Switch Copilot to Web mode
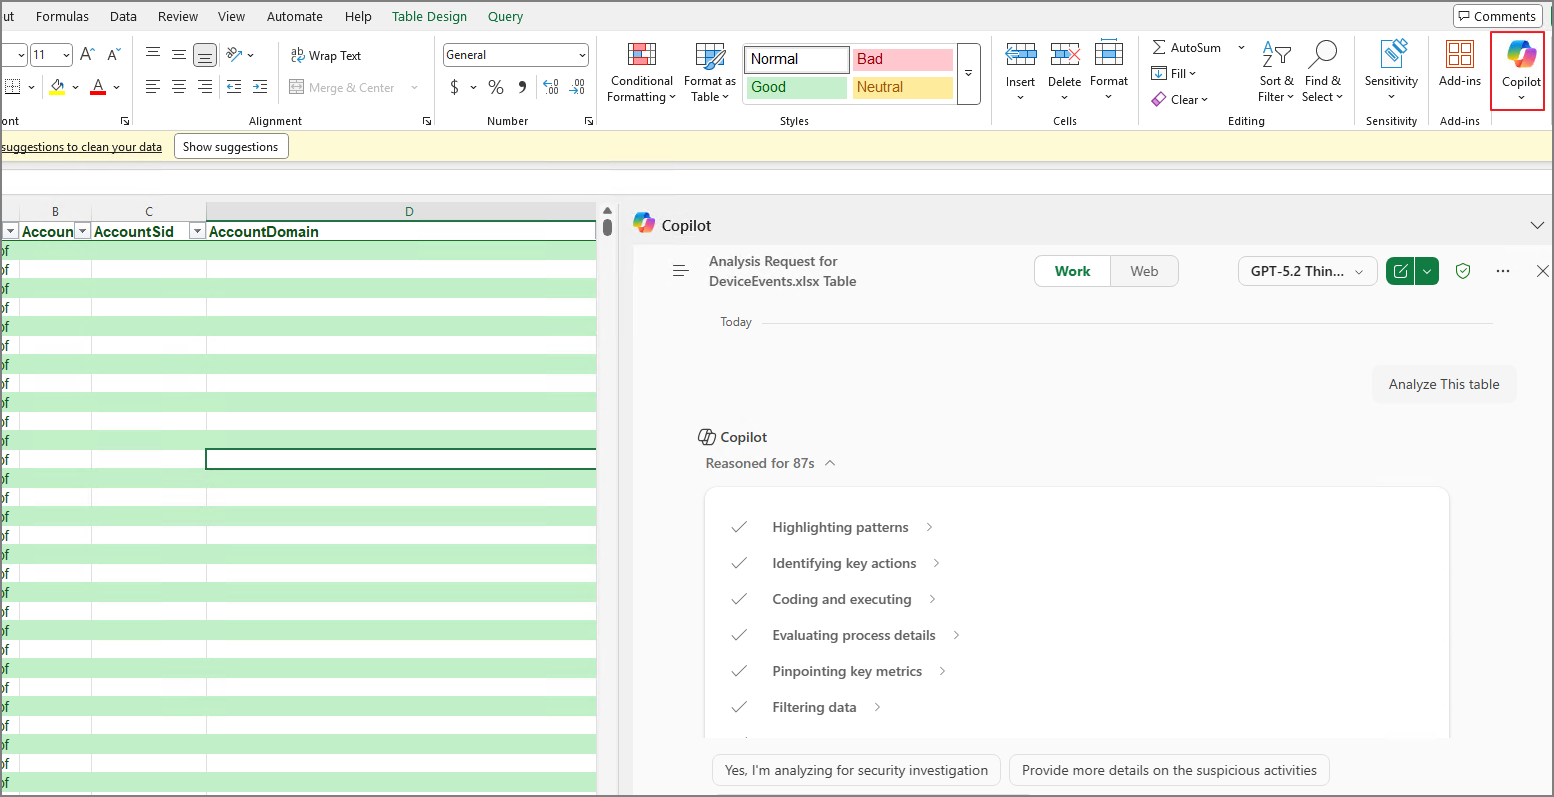This screenshot has width=1554, height=797. coord(1144,271)
